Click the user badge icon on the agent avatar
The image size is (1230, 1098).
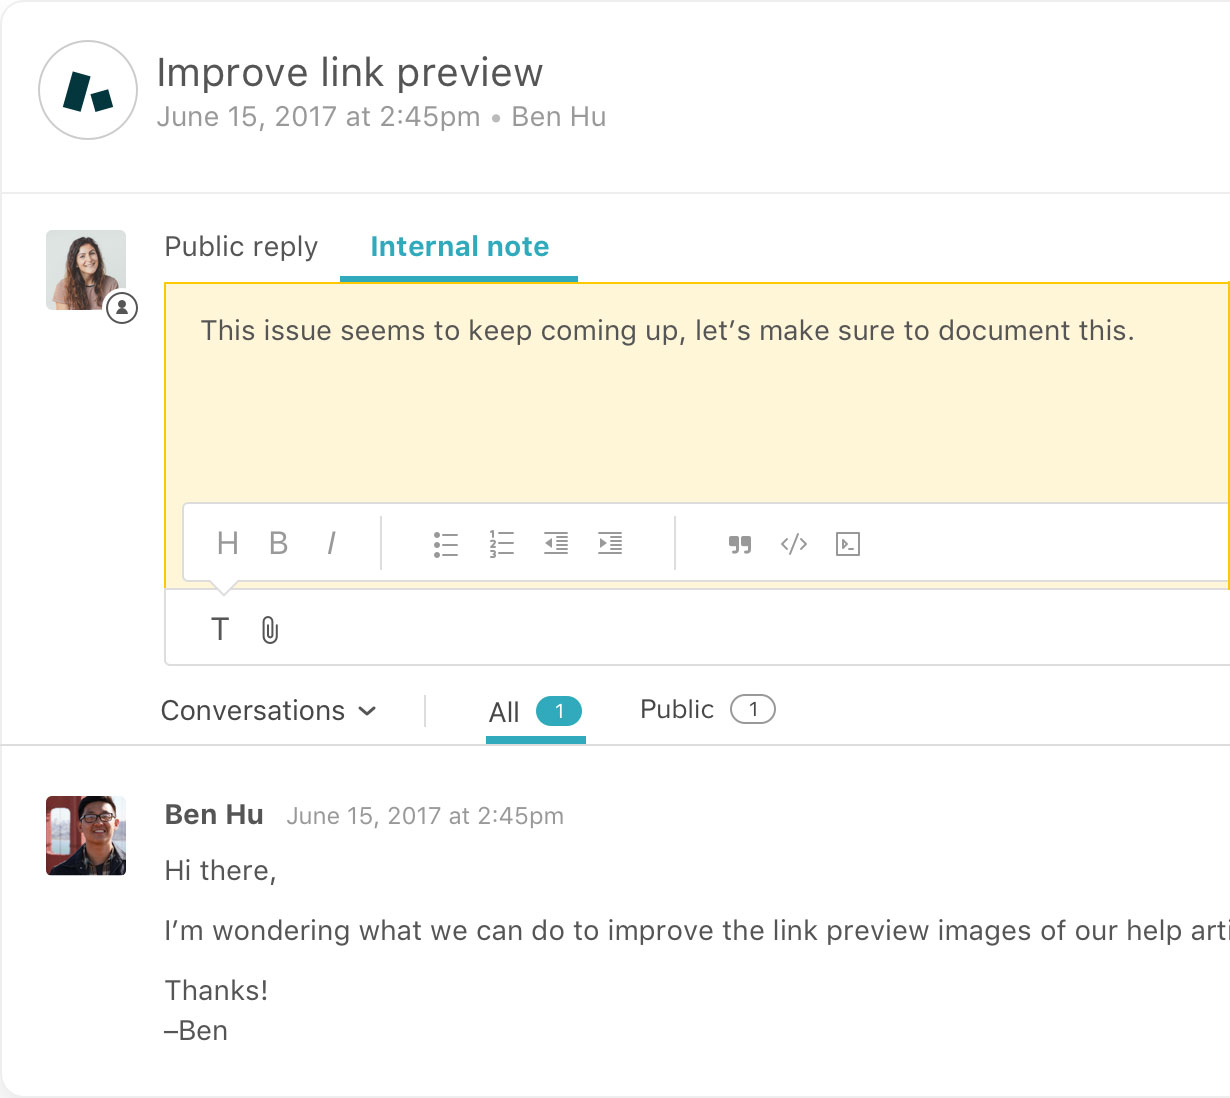tap(122, 308)
